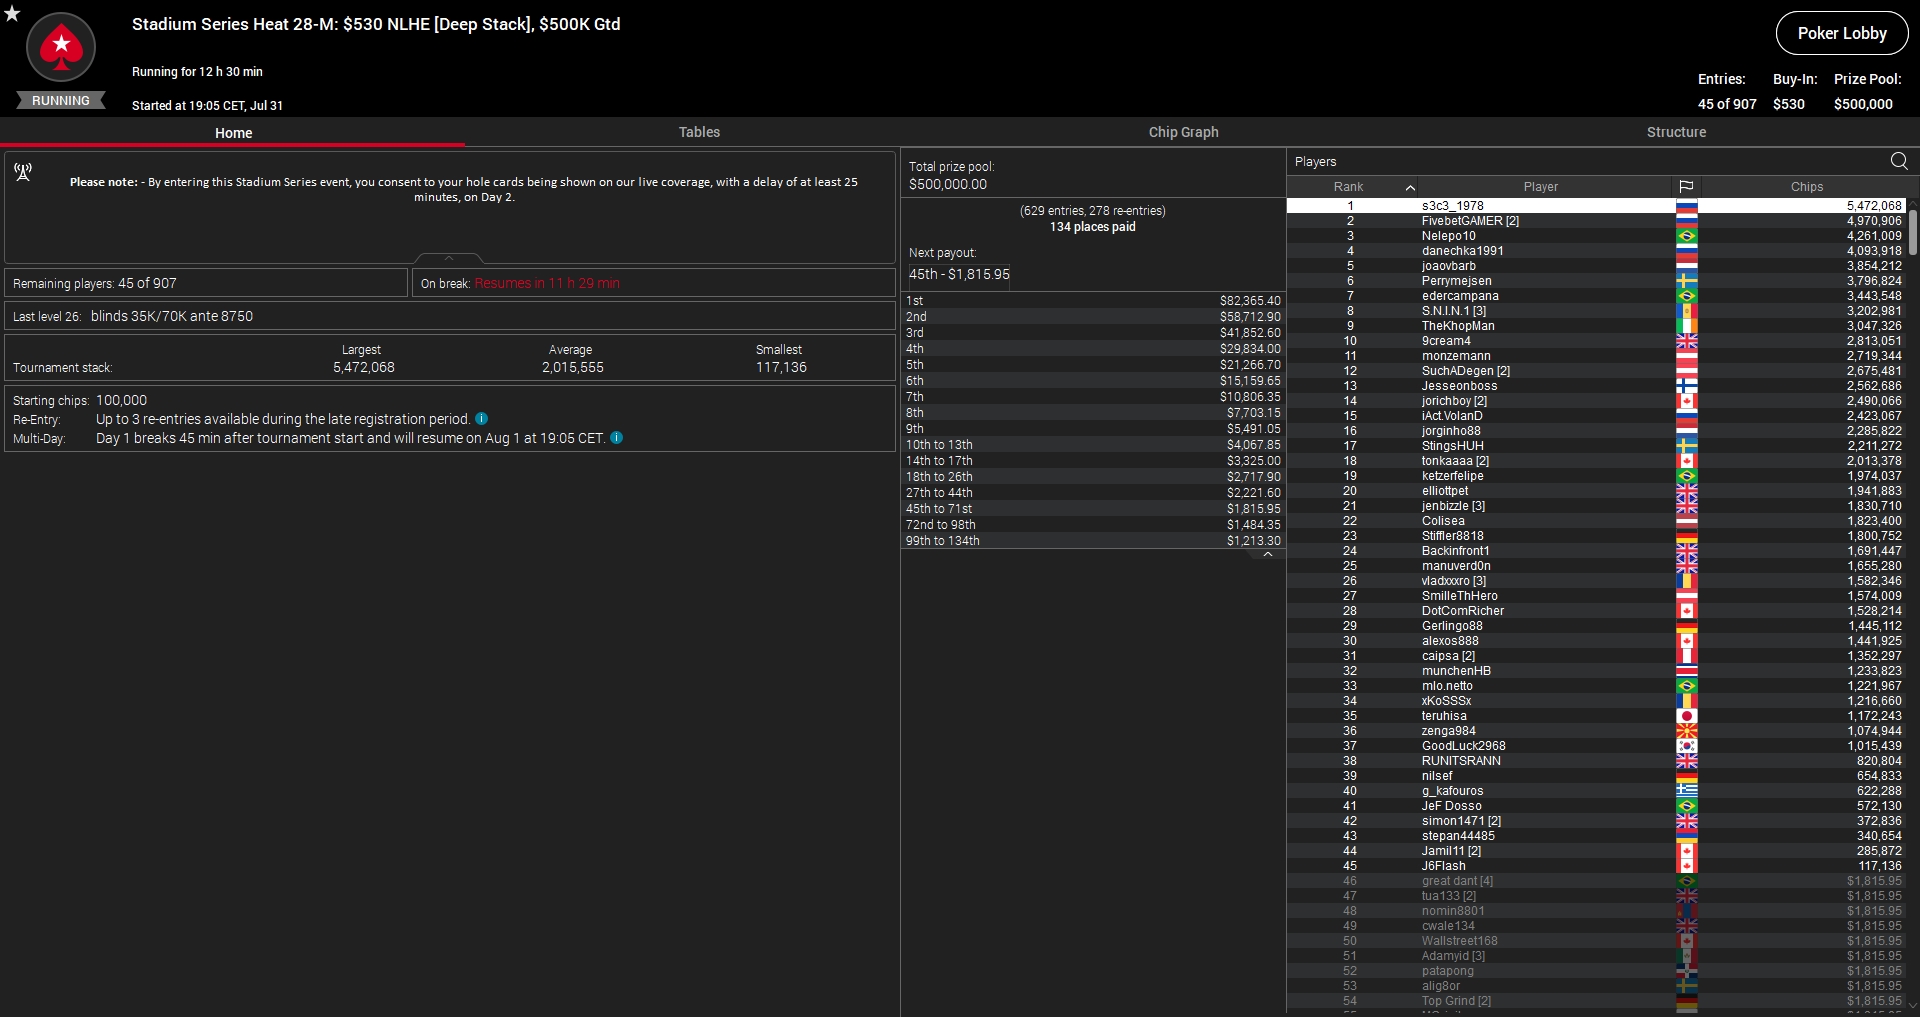Click the 1st place payout row
The width and height of the screenshot is (1920, 1017).
click(1093, 301)
